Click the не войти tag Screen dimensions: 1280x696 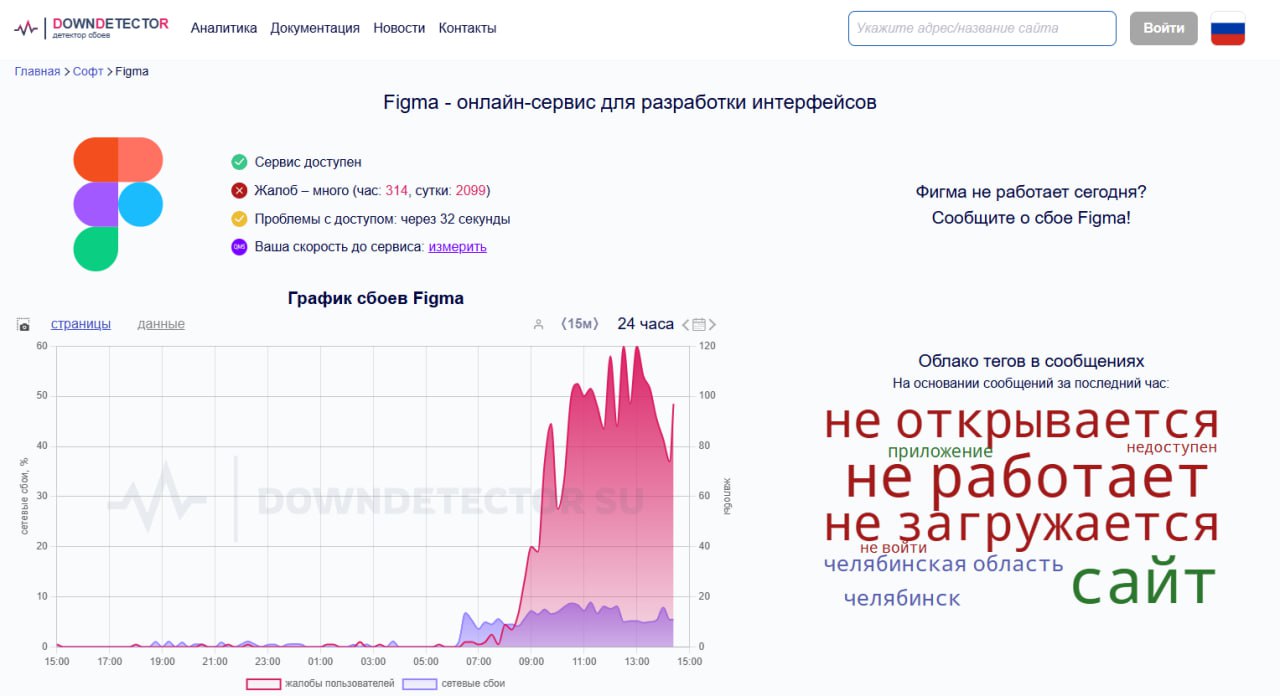893,548
